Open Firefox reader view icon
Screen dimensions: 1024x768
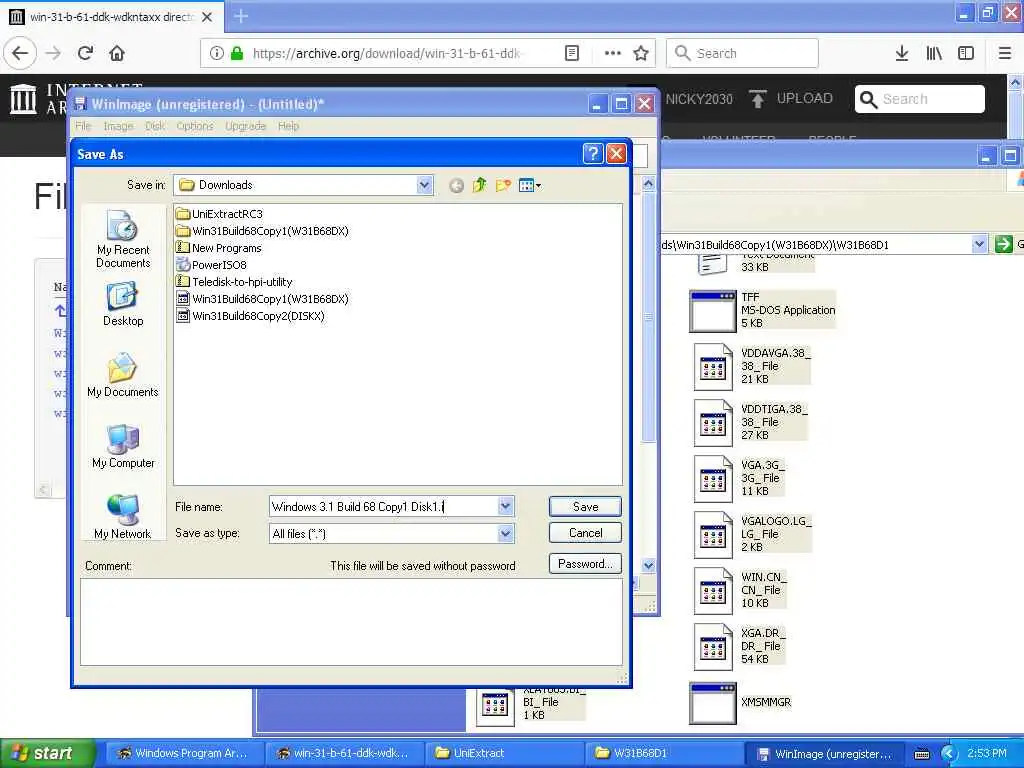(x=571, y=53)
